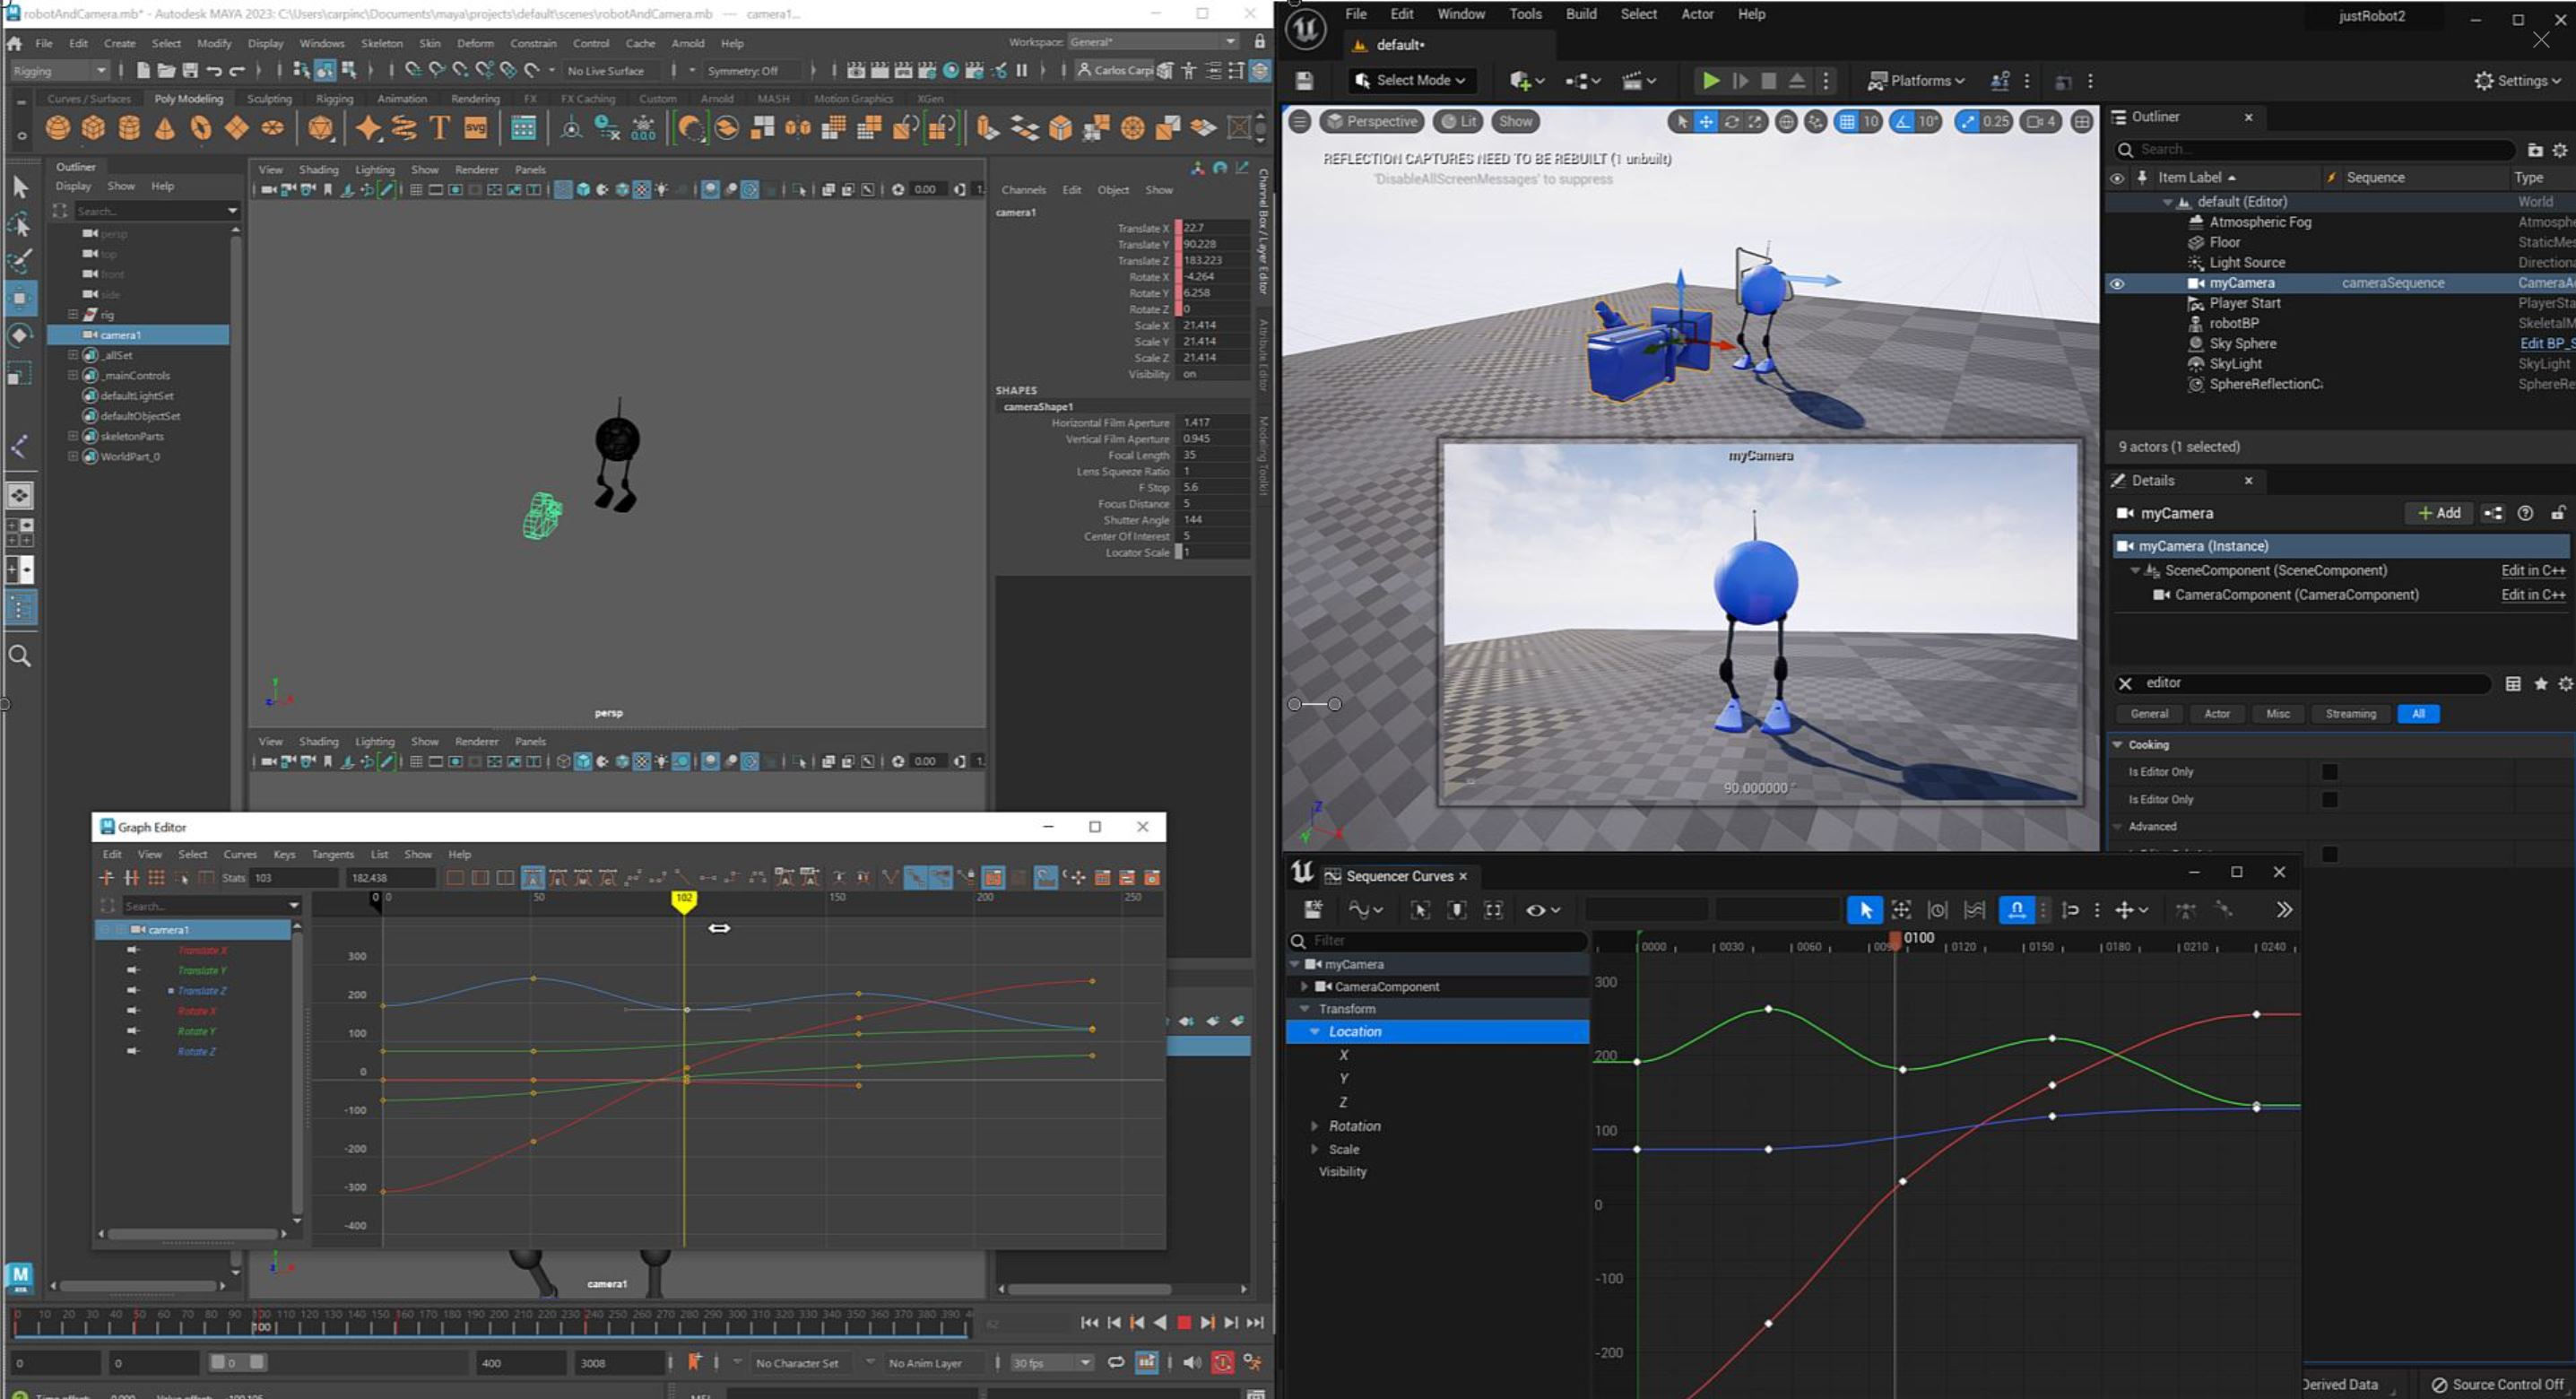Toggle Unreal grid snapping button
Viewport: 2576px width, 1399px height.
[1846, 122]
